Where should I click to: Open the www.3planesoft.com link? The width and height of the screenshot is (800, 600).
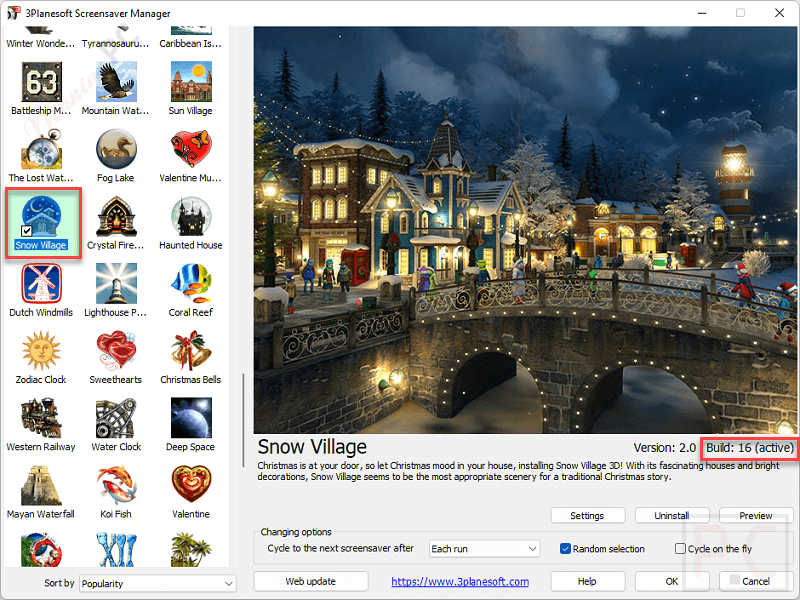460,581
